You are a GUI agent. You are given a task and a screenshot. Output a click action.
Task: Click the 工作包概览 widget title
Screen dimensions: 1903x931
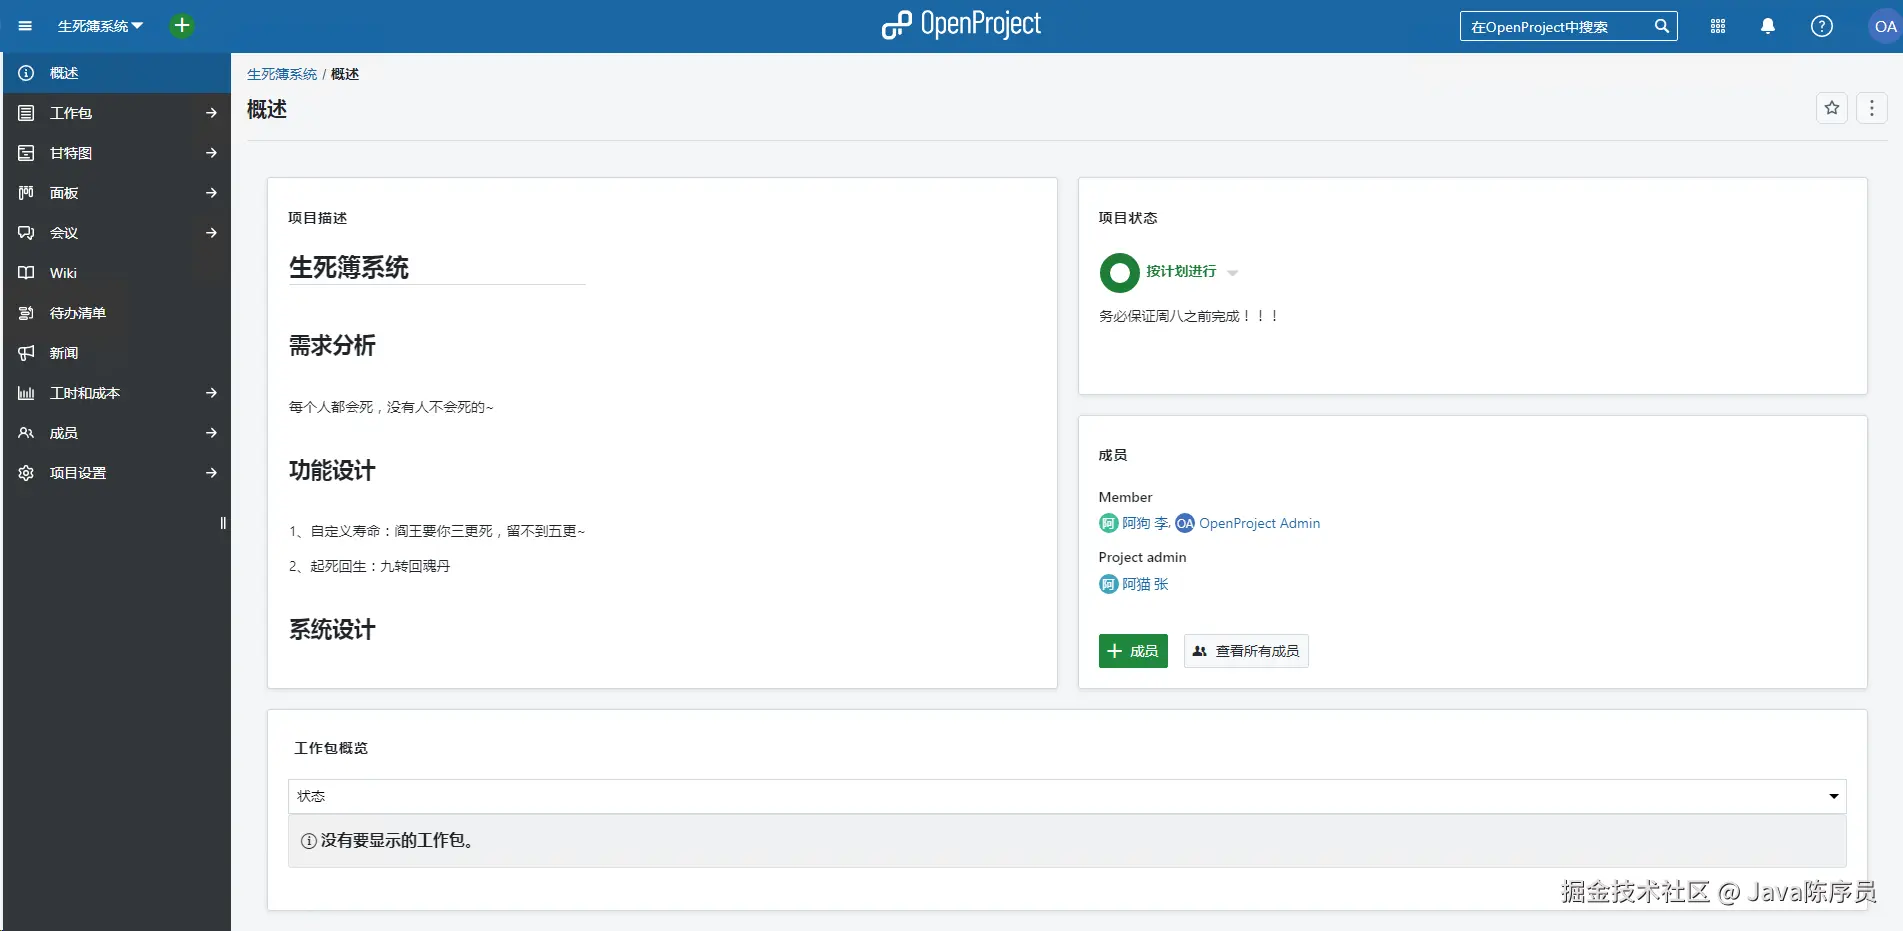pyautogui.click(x=331, y=748)
